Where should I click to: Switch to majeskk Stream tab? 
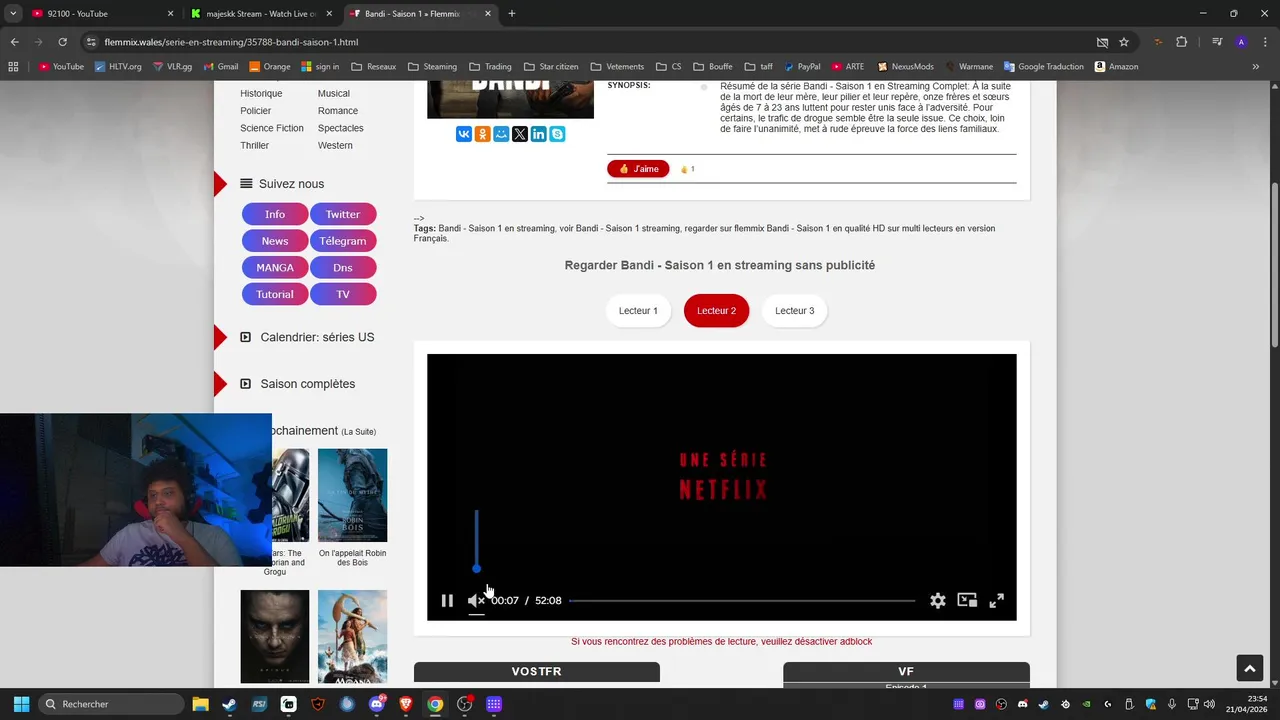click(x=261, y=14)
